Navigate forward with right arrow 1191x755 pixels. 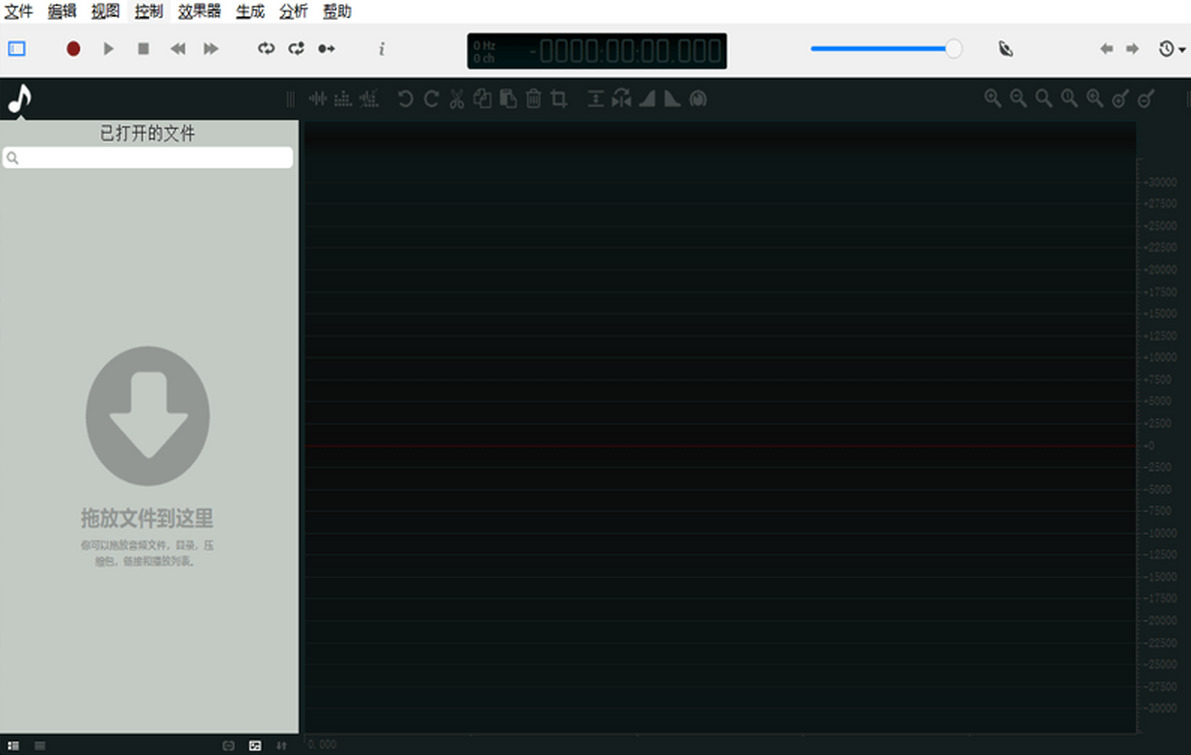1133,49
